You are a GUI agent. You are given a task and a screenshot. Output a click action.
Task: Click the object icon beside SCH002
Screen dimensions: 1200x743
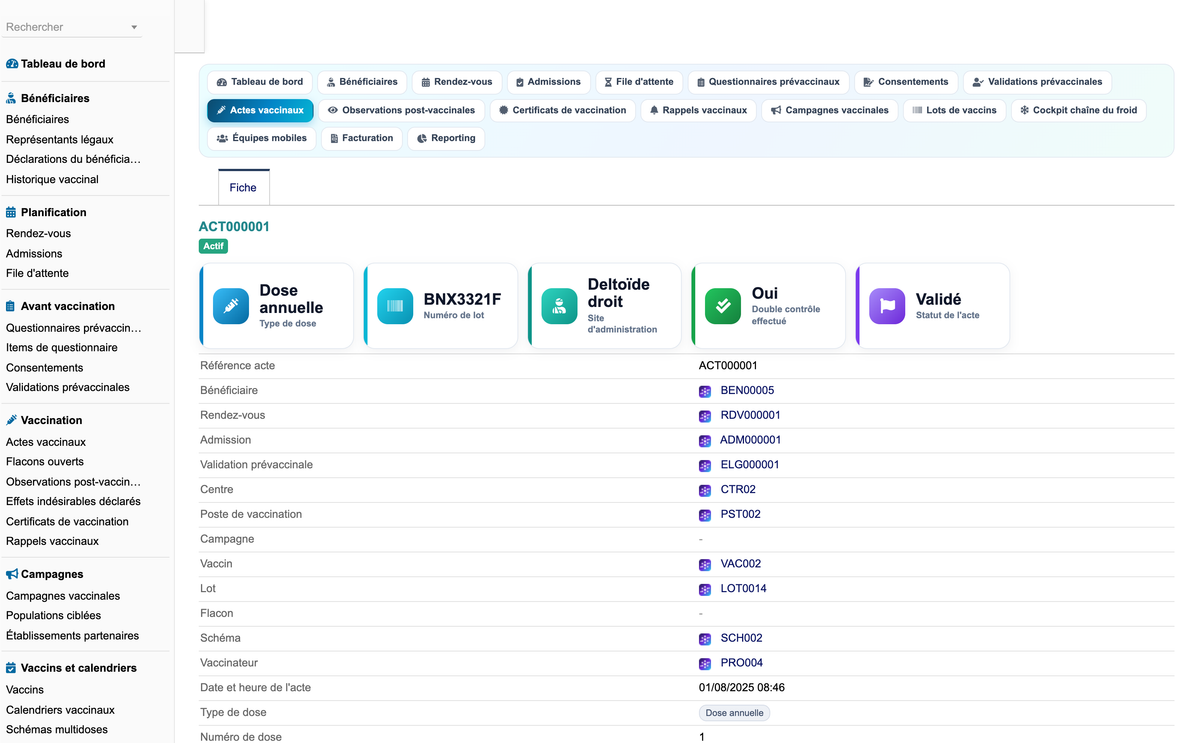(705, 639)
